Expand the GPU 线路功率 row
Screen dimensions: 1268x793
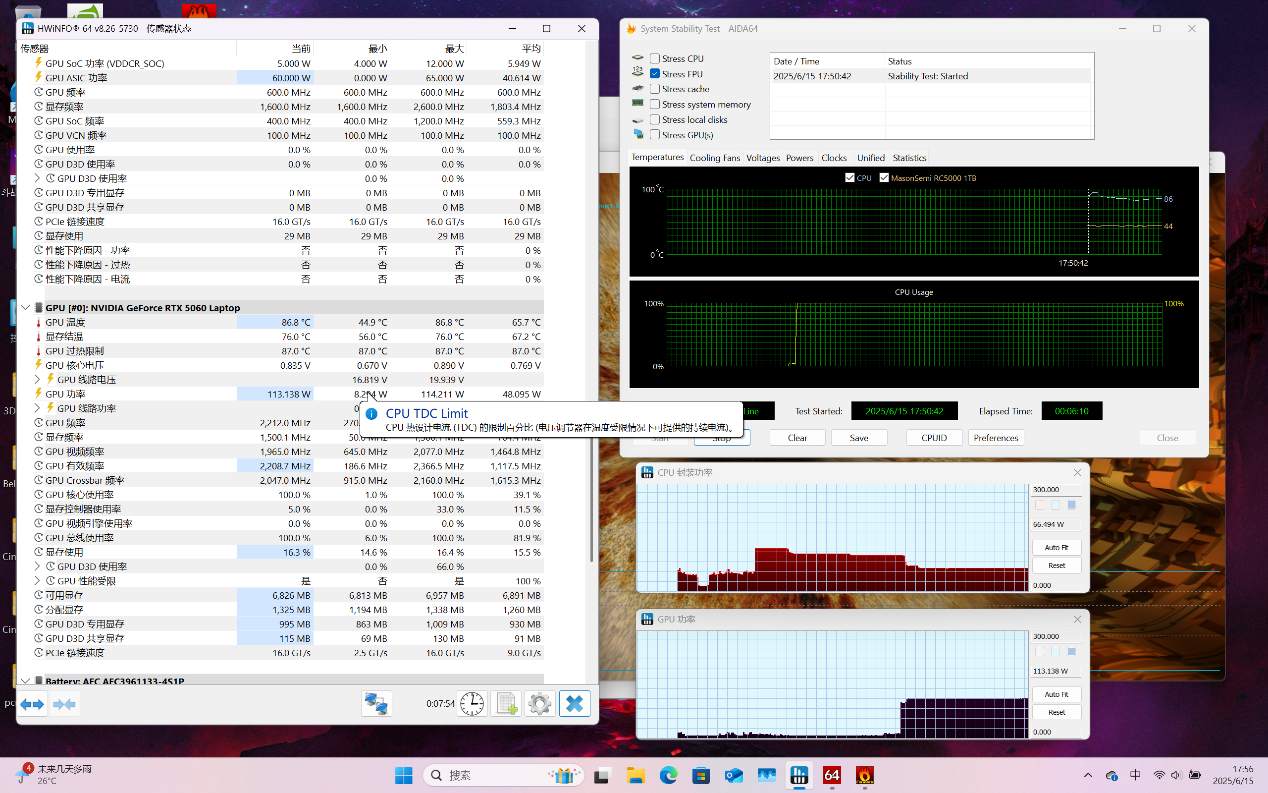point(38,408)
